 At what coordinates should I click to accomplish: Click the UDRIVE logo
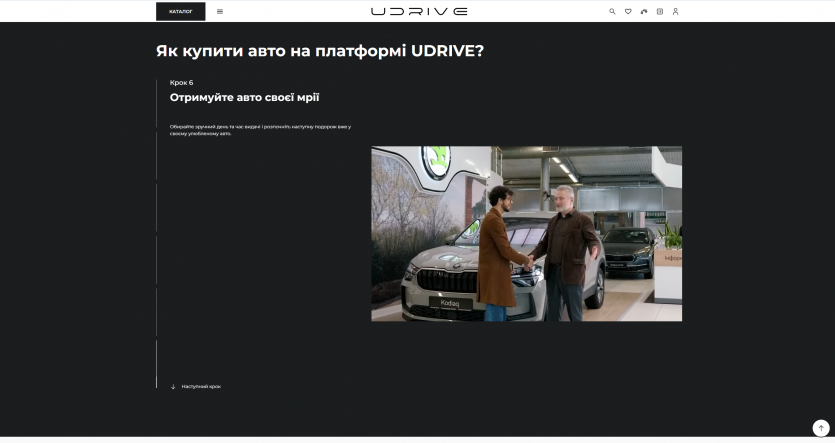coord(418,12)
